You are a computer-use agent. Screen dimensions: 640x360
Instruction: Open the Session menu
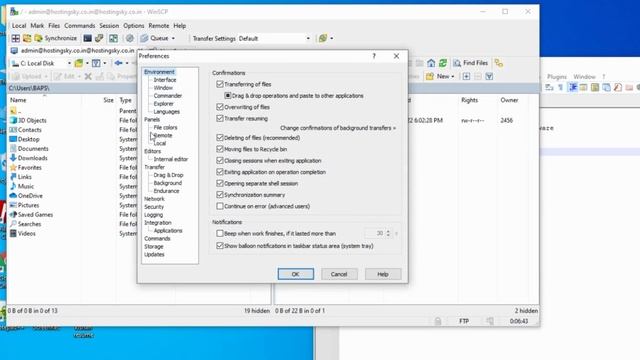tap(109, 26)
